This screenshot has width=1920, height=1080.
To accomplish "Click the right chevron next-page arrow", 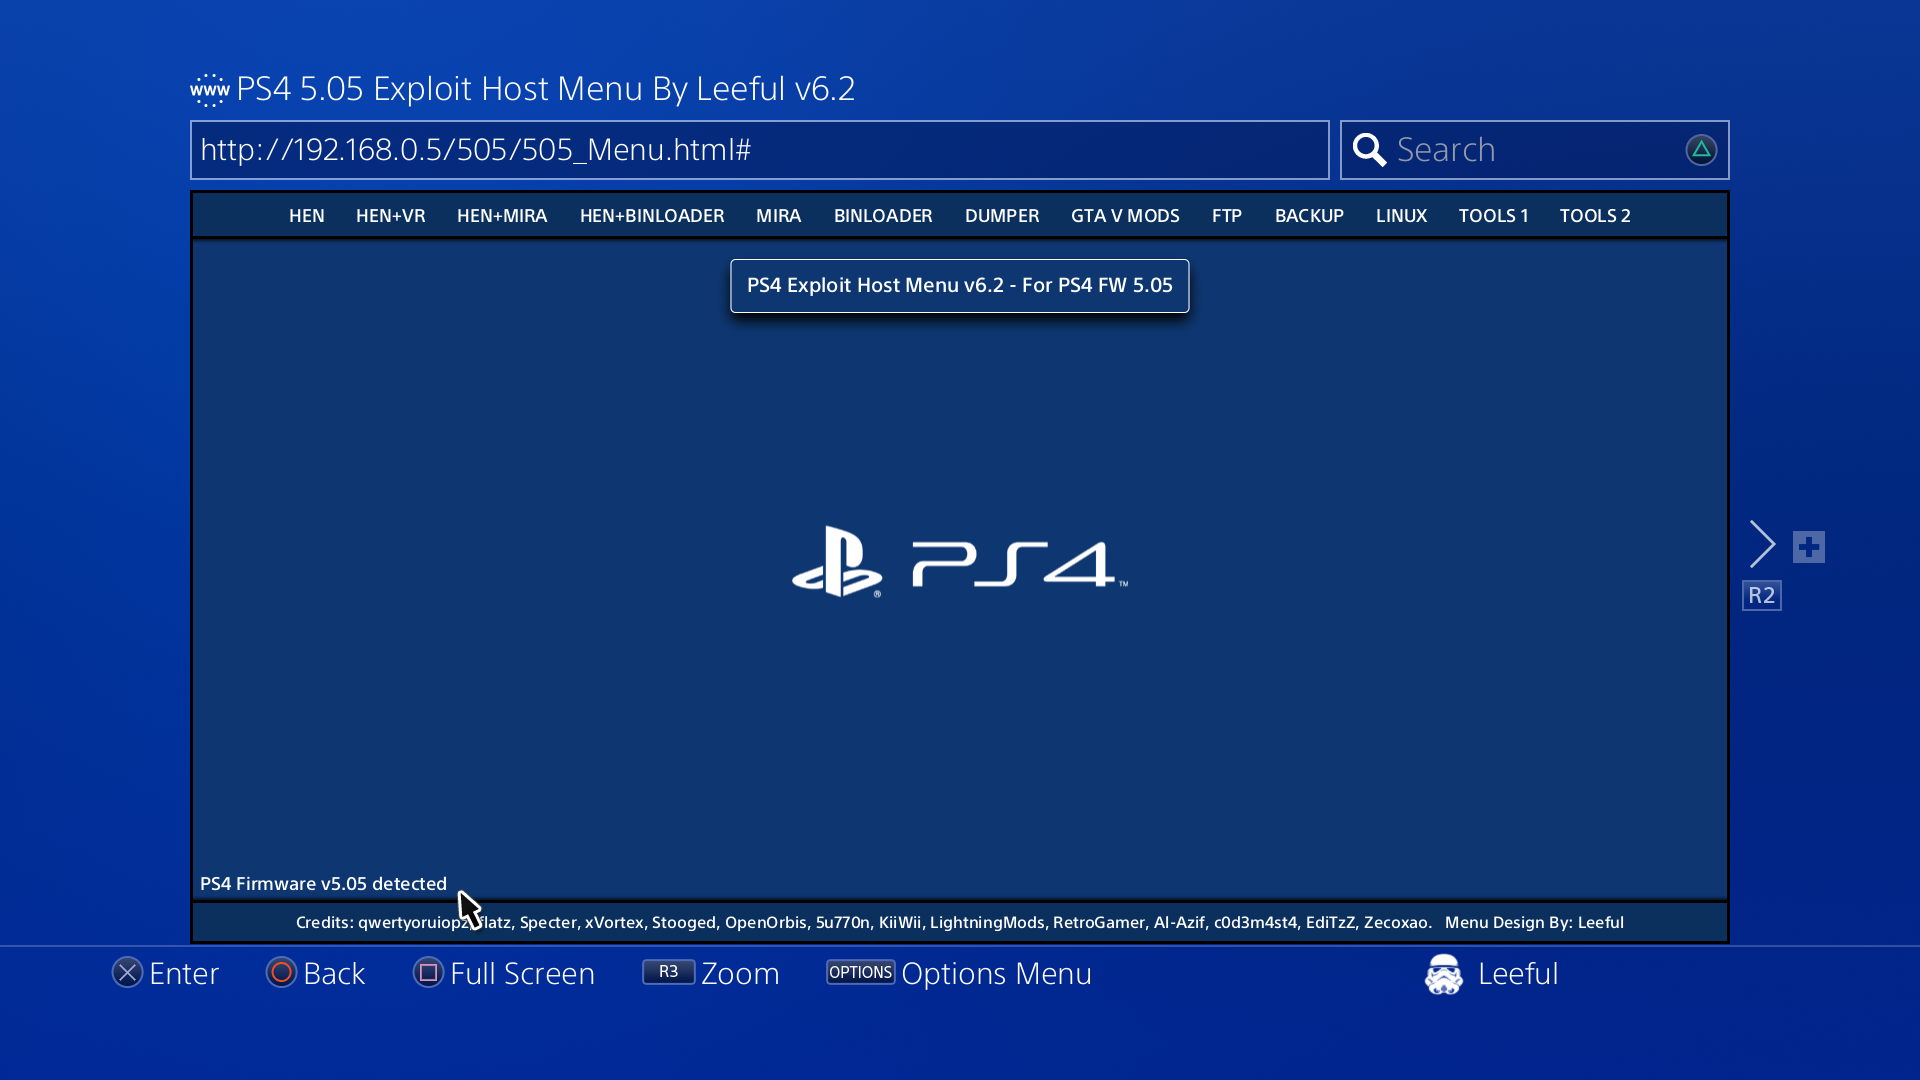I will pos(1762,544).
